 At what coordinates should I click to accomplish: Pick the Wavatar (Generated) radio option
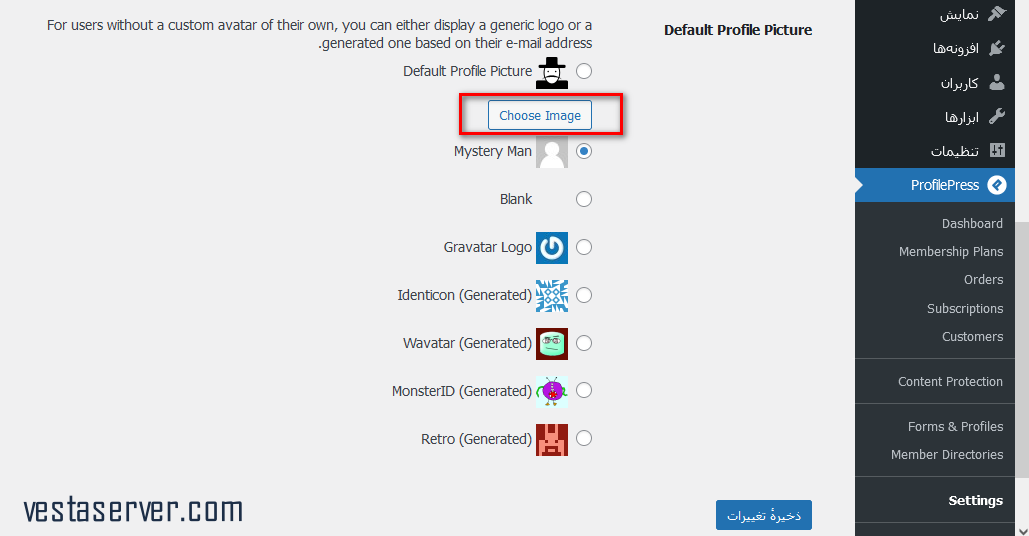584,343
